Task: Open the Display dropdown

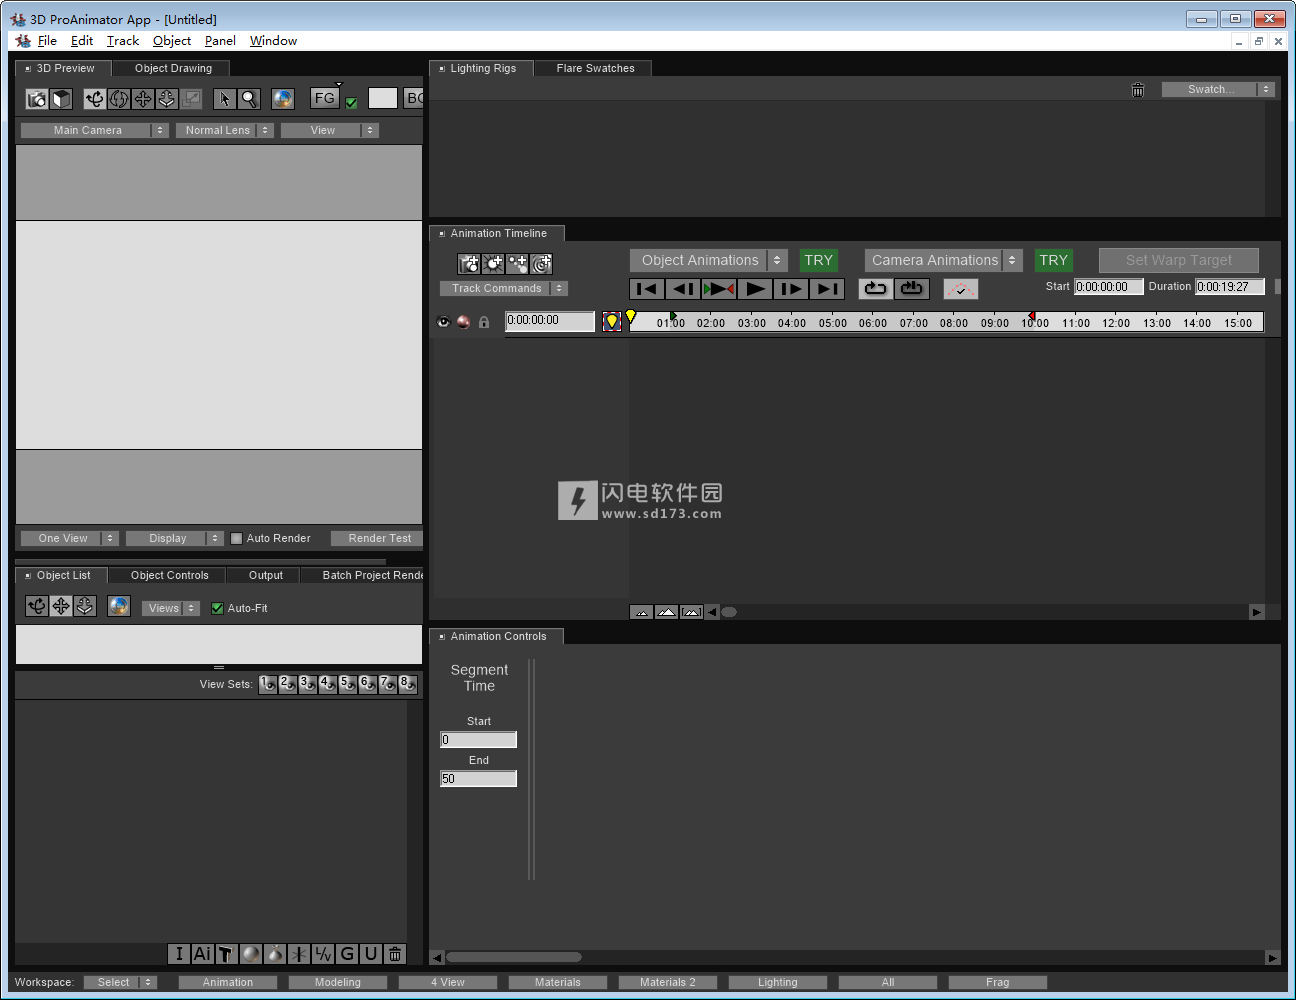Action: pos(174,538)
